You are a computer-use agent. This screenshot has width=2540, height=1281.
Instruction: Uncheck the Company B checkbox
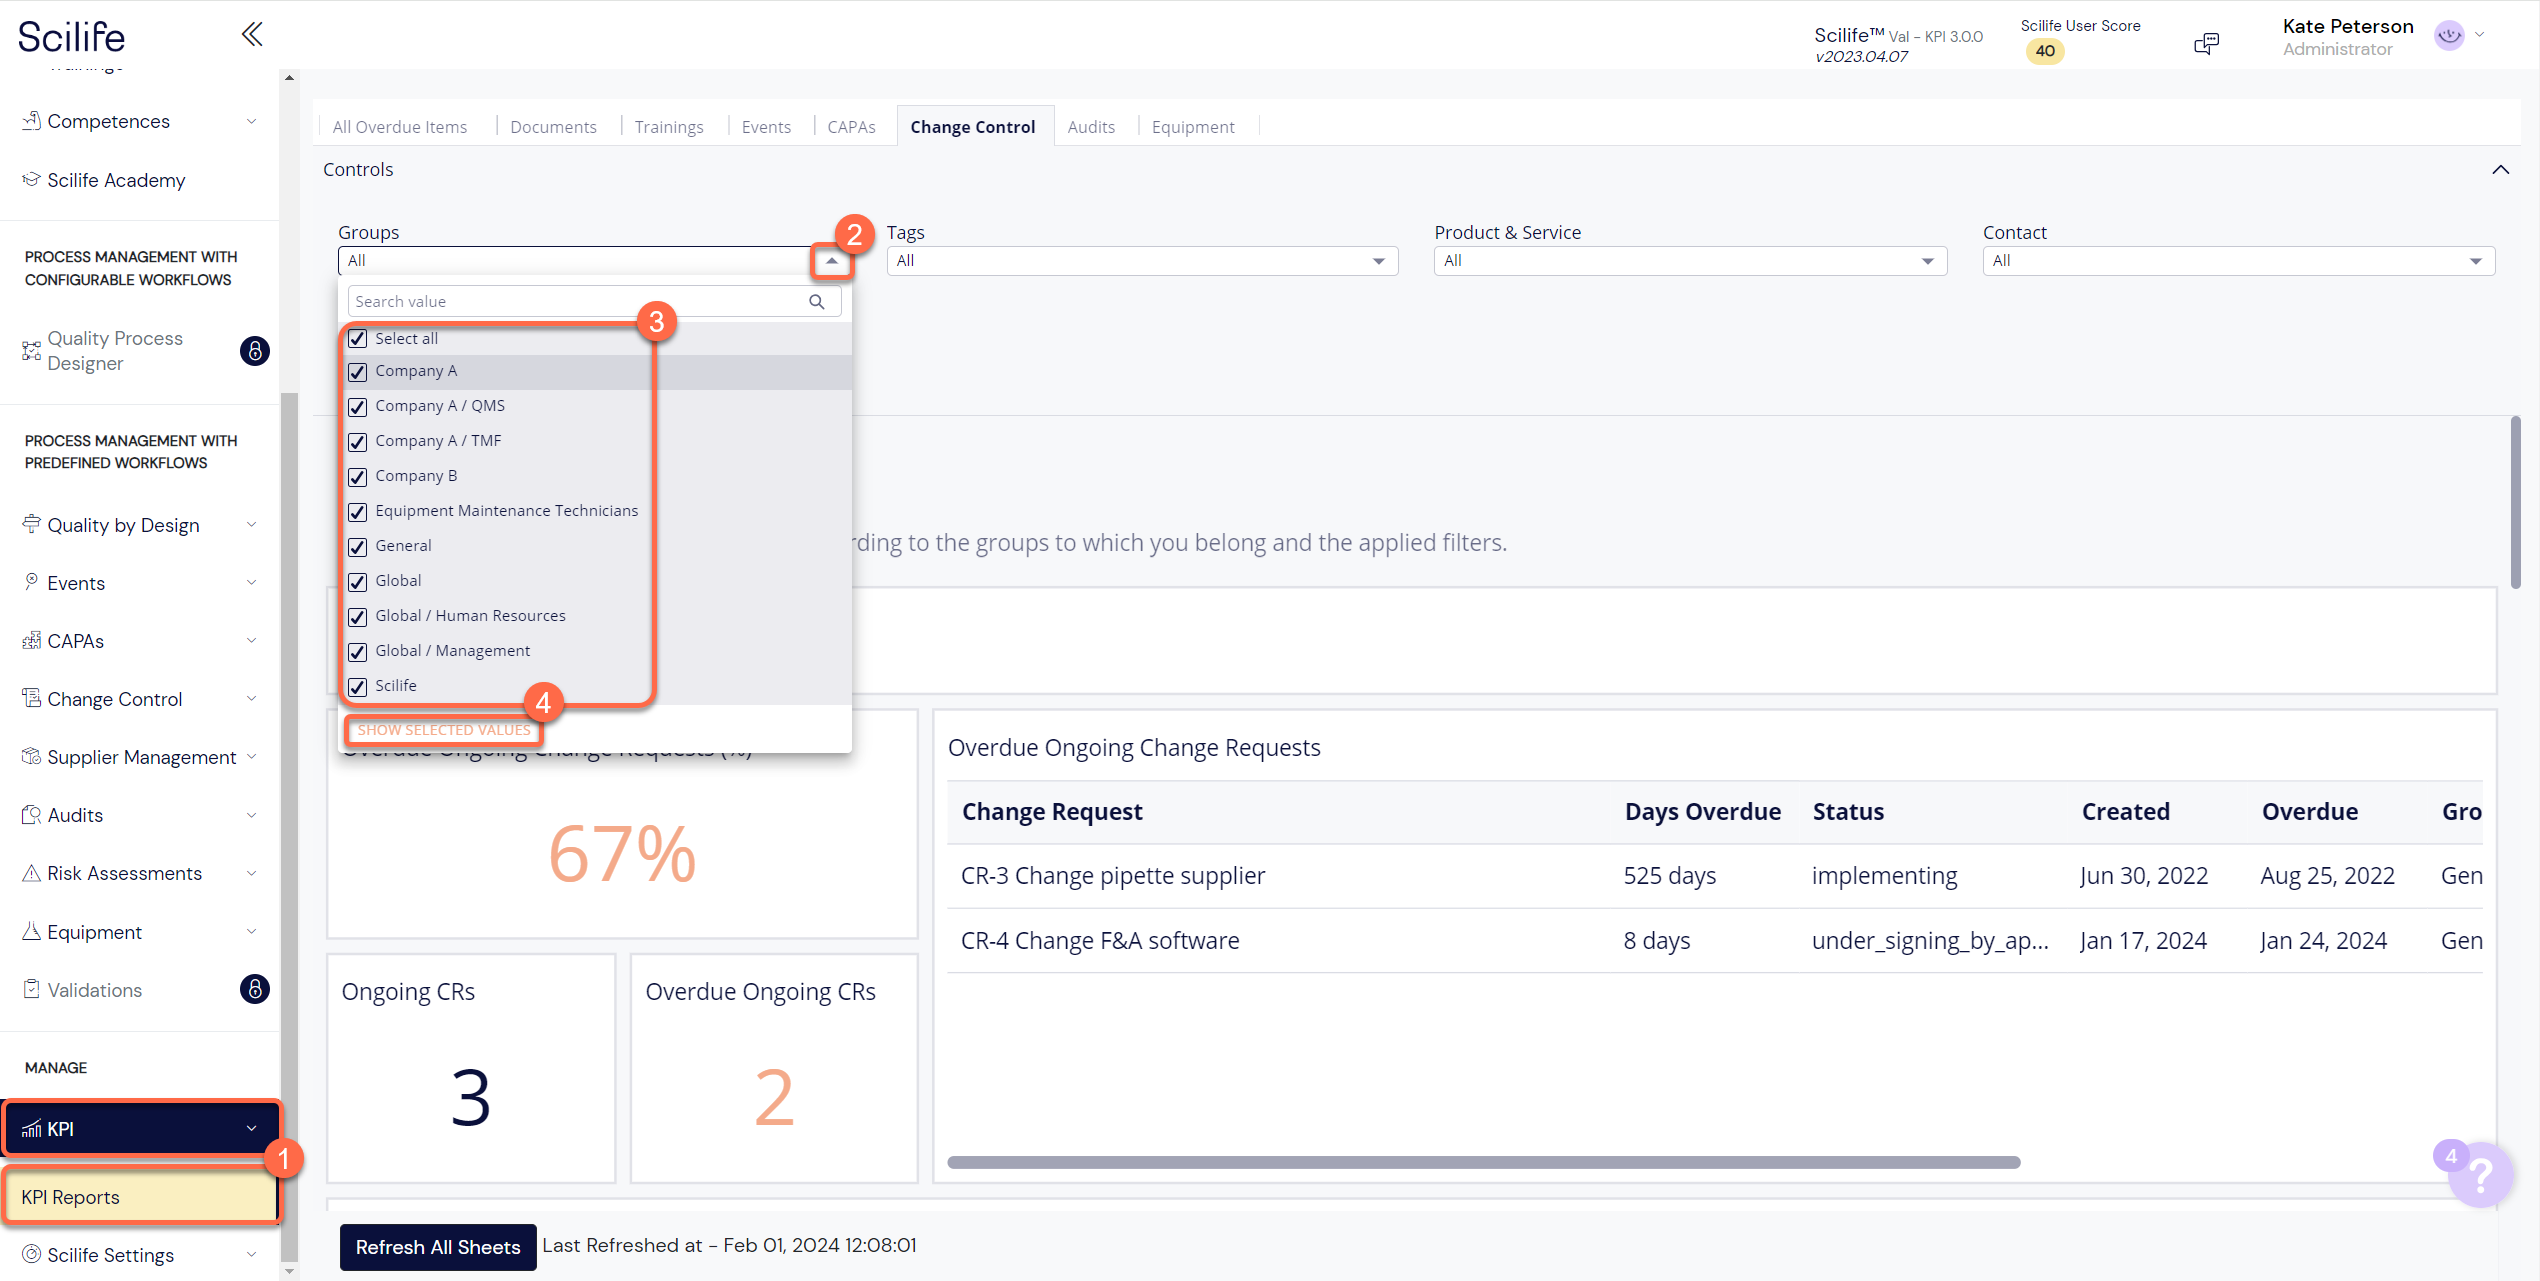tap(357, 477)
